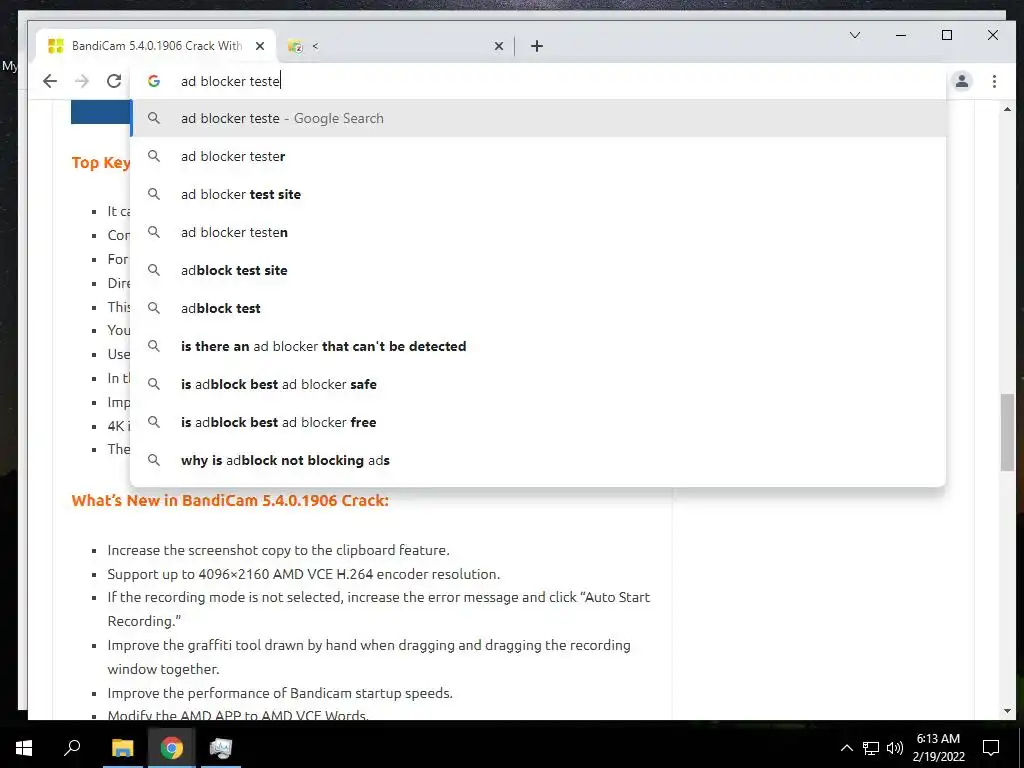Open Windows taskbar search
This screenshot has height=768, width=1024.
point(72,748)
